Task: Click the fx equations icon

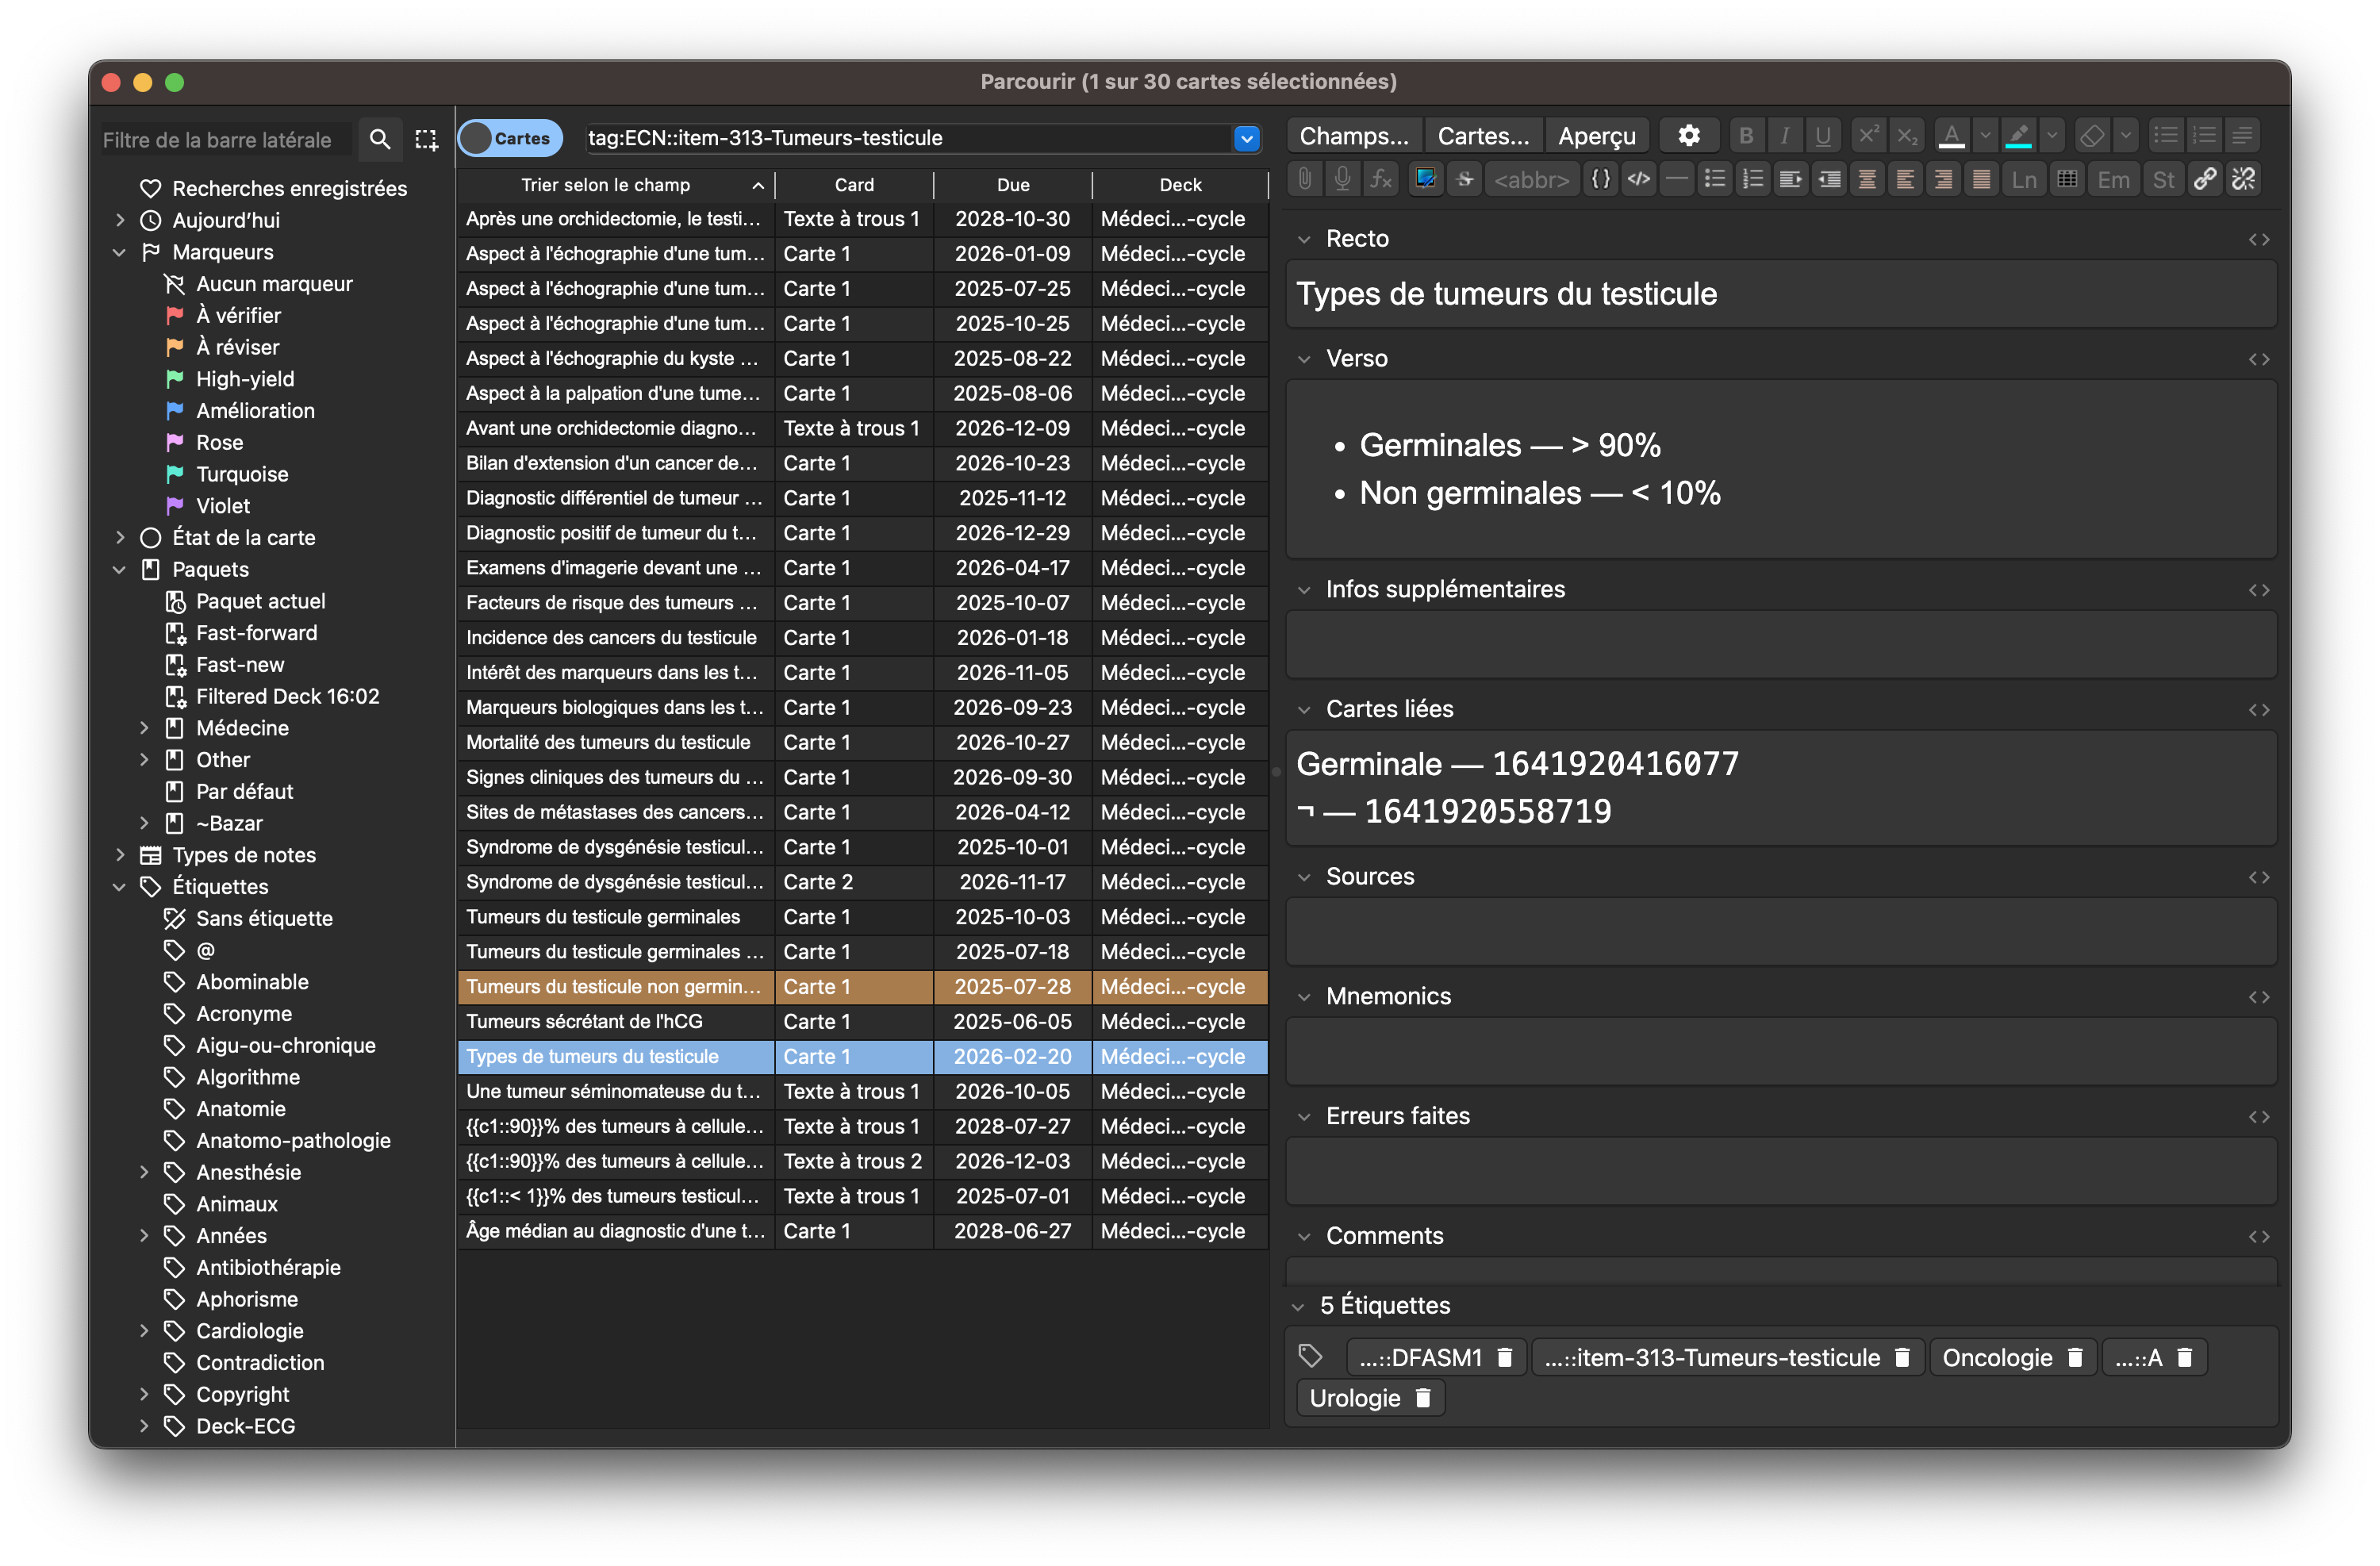Action: (x=1381, y=179)
